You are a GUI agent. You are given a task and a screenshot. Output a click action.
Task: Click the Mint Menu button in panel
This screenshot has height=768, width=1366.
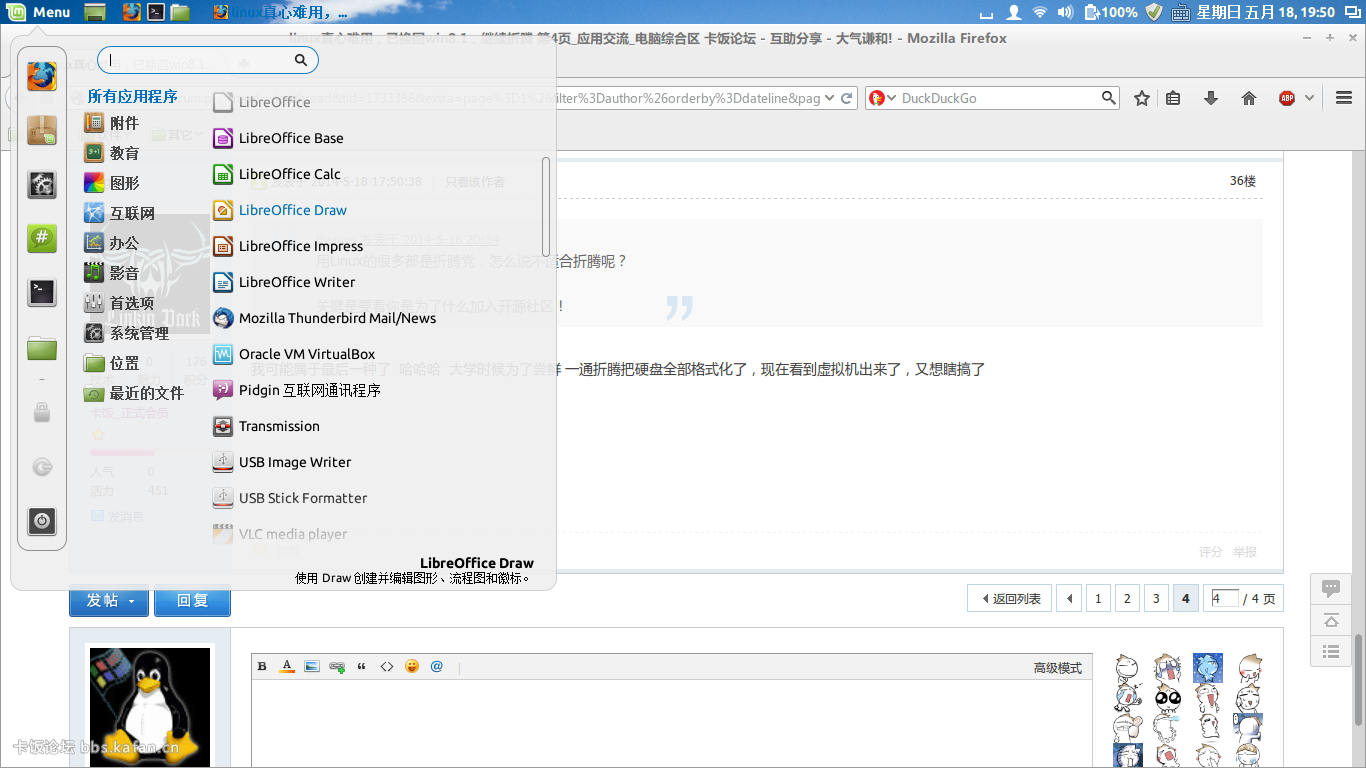(x=40, y=12)
